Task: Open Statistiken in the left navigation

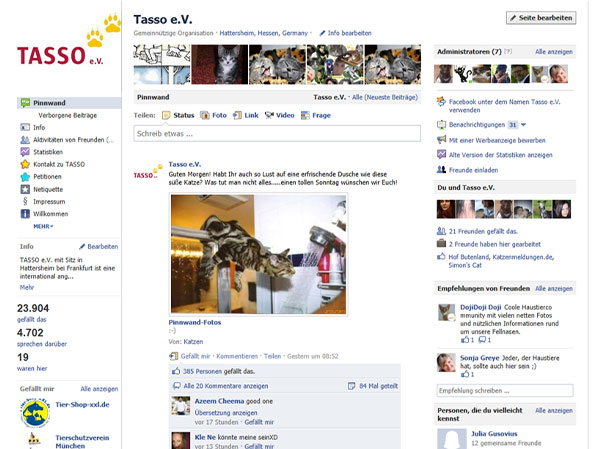Action: 48,152
